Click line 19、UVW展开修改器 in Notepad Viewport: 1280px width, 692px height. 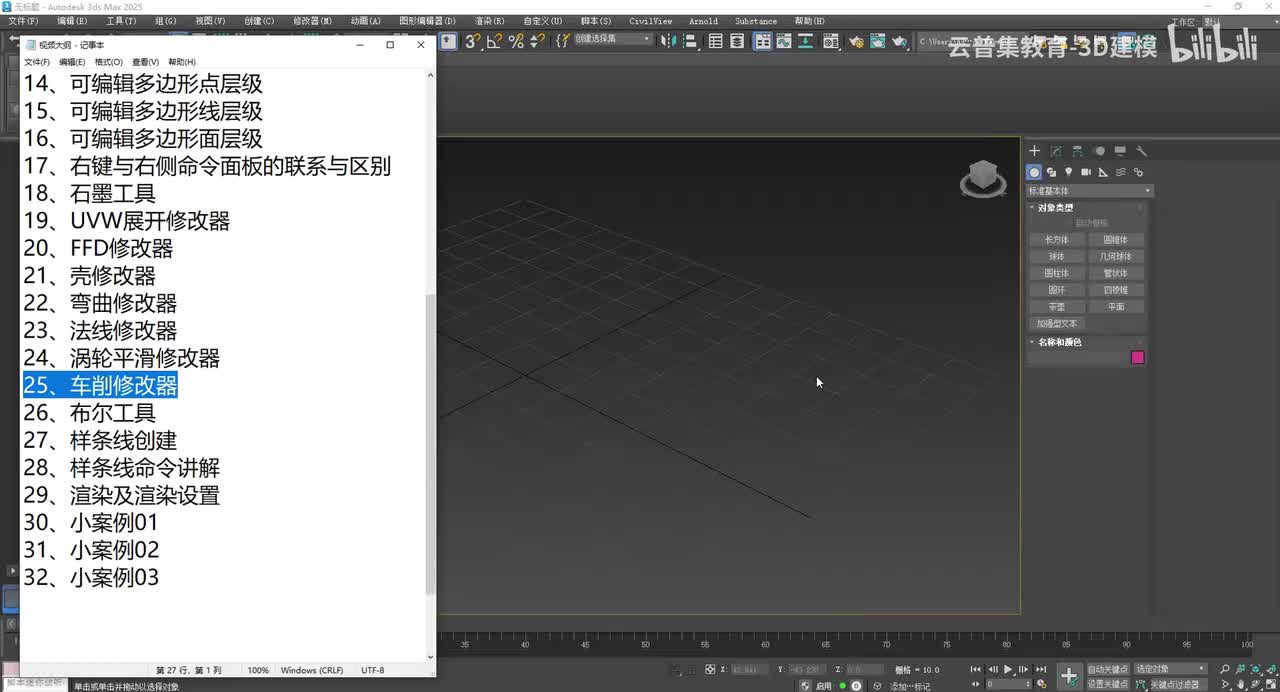[126, 221]
